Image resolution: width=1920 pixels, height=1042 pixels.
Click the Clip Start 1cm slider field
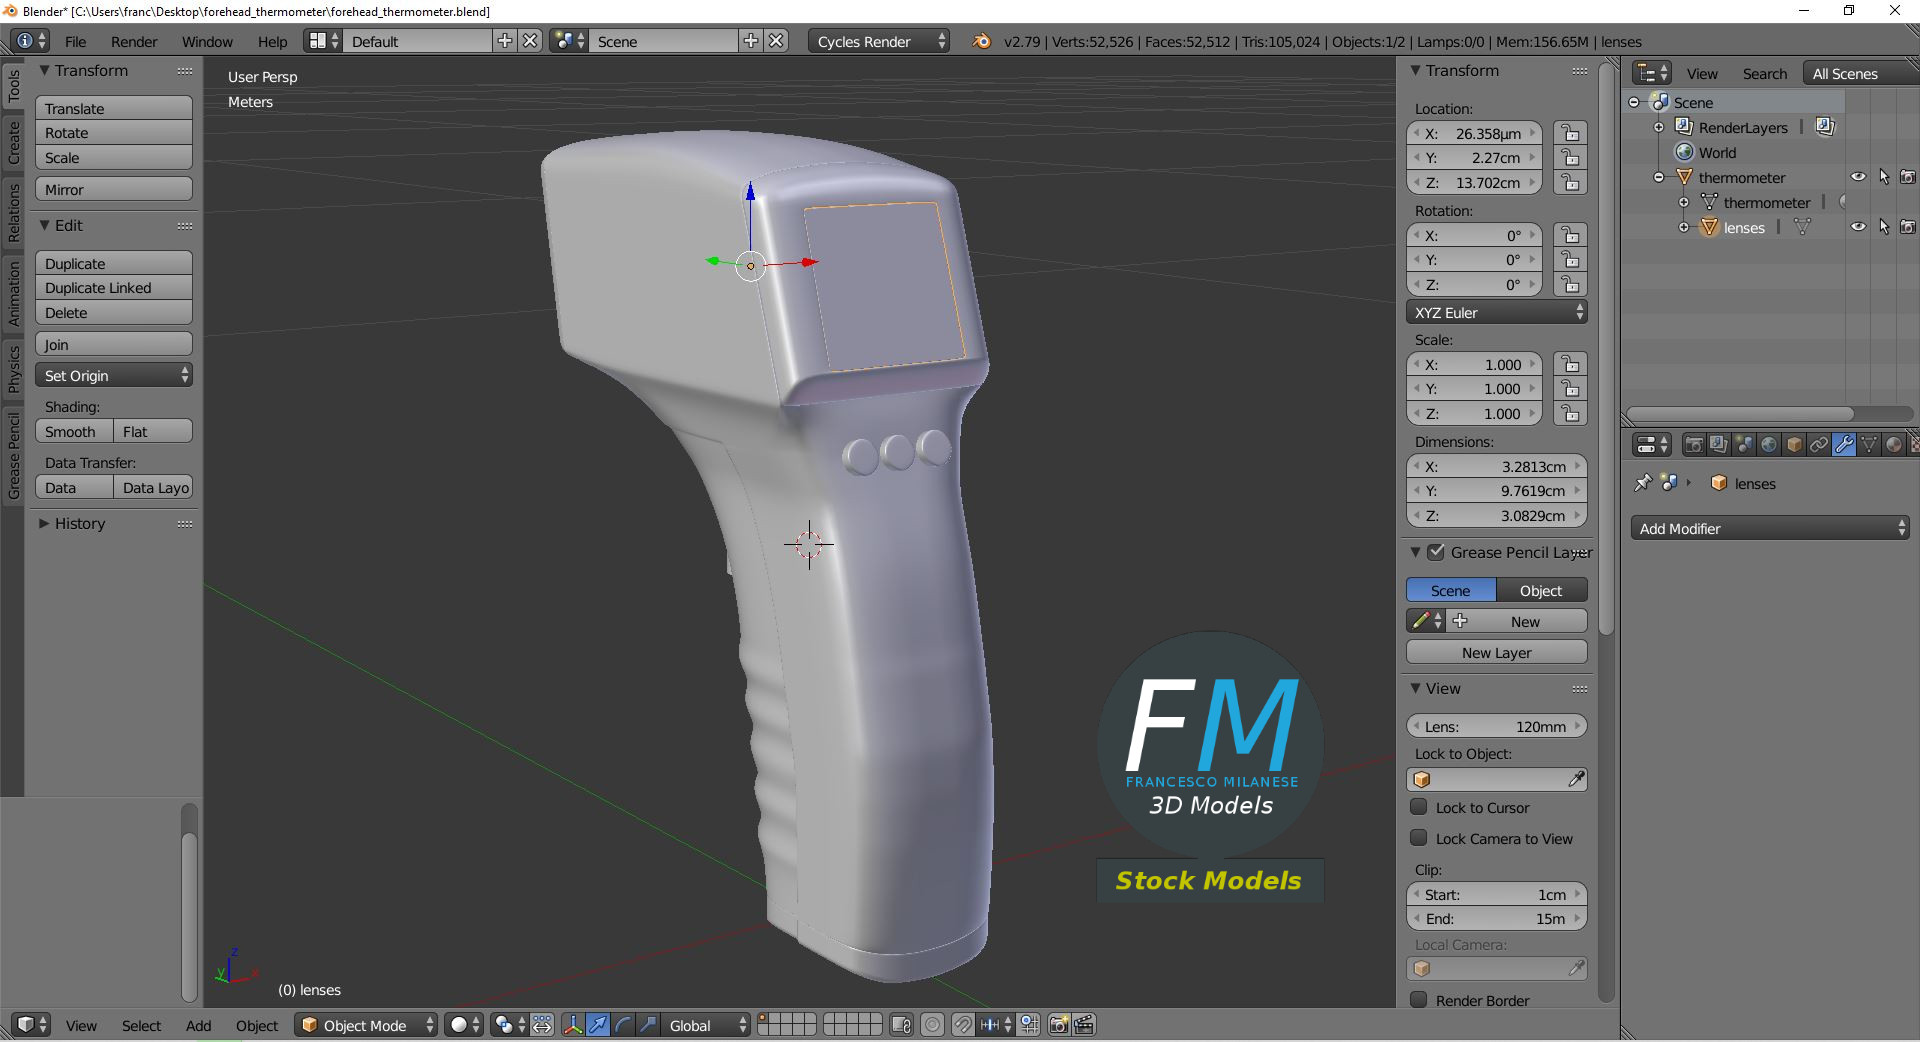(x=1496, y=894)
